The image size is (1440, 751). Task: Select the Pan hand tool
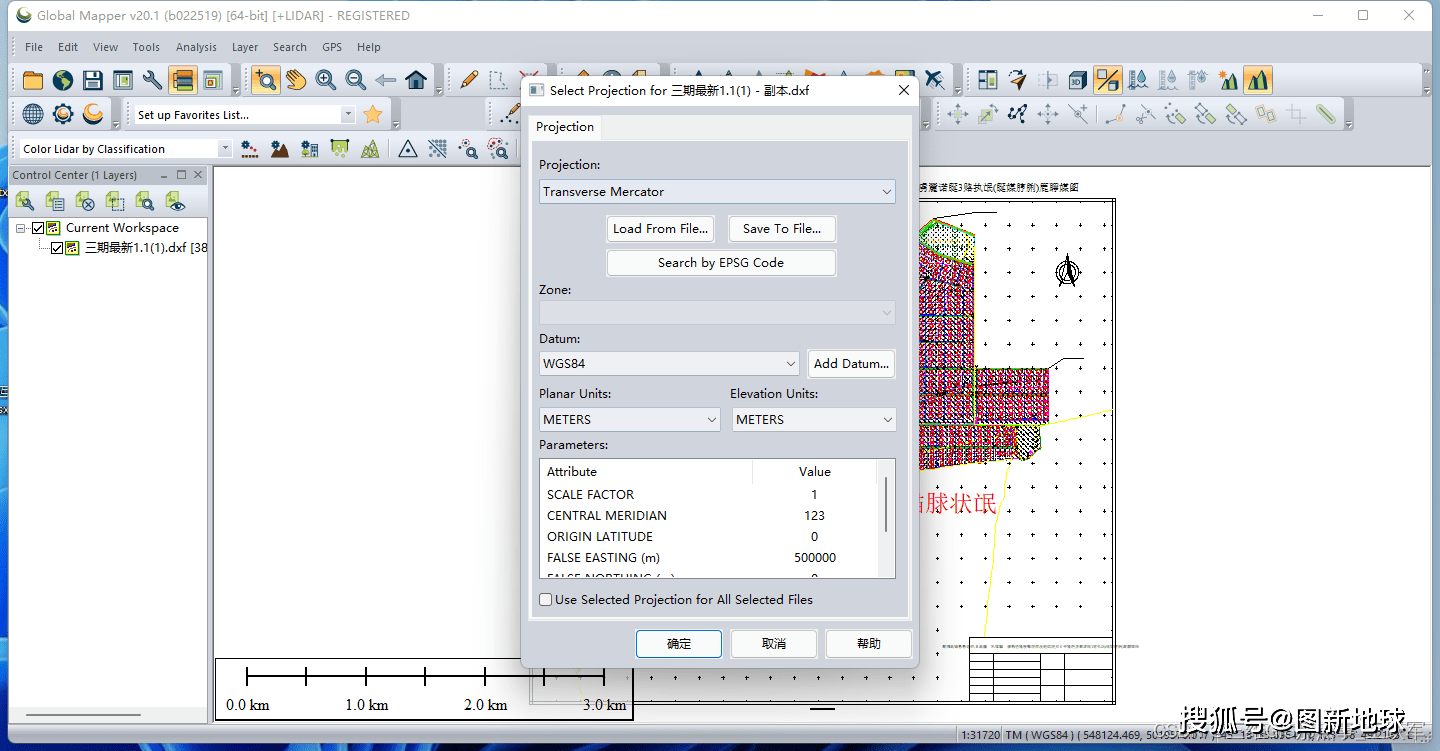[x=295, y=81]
